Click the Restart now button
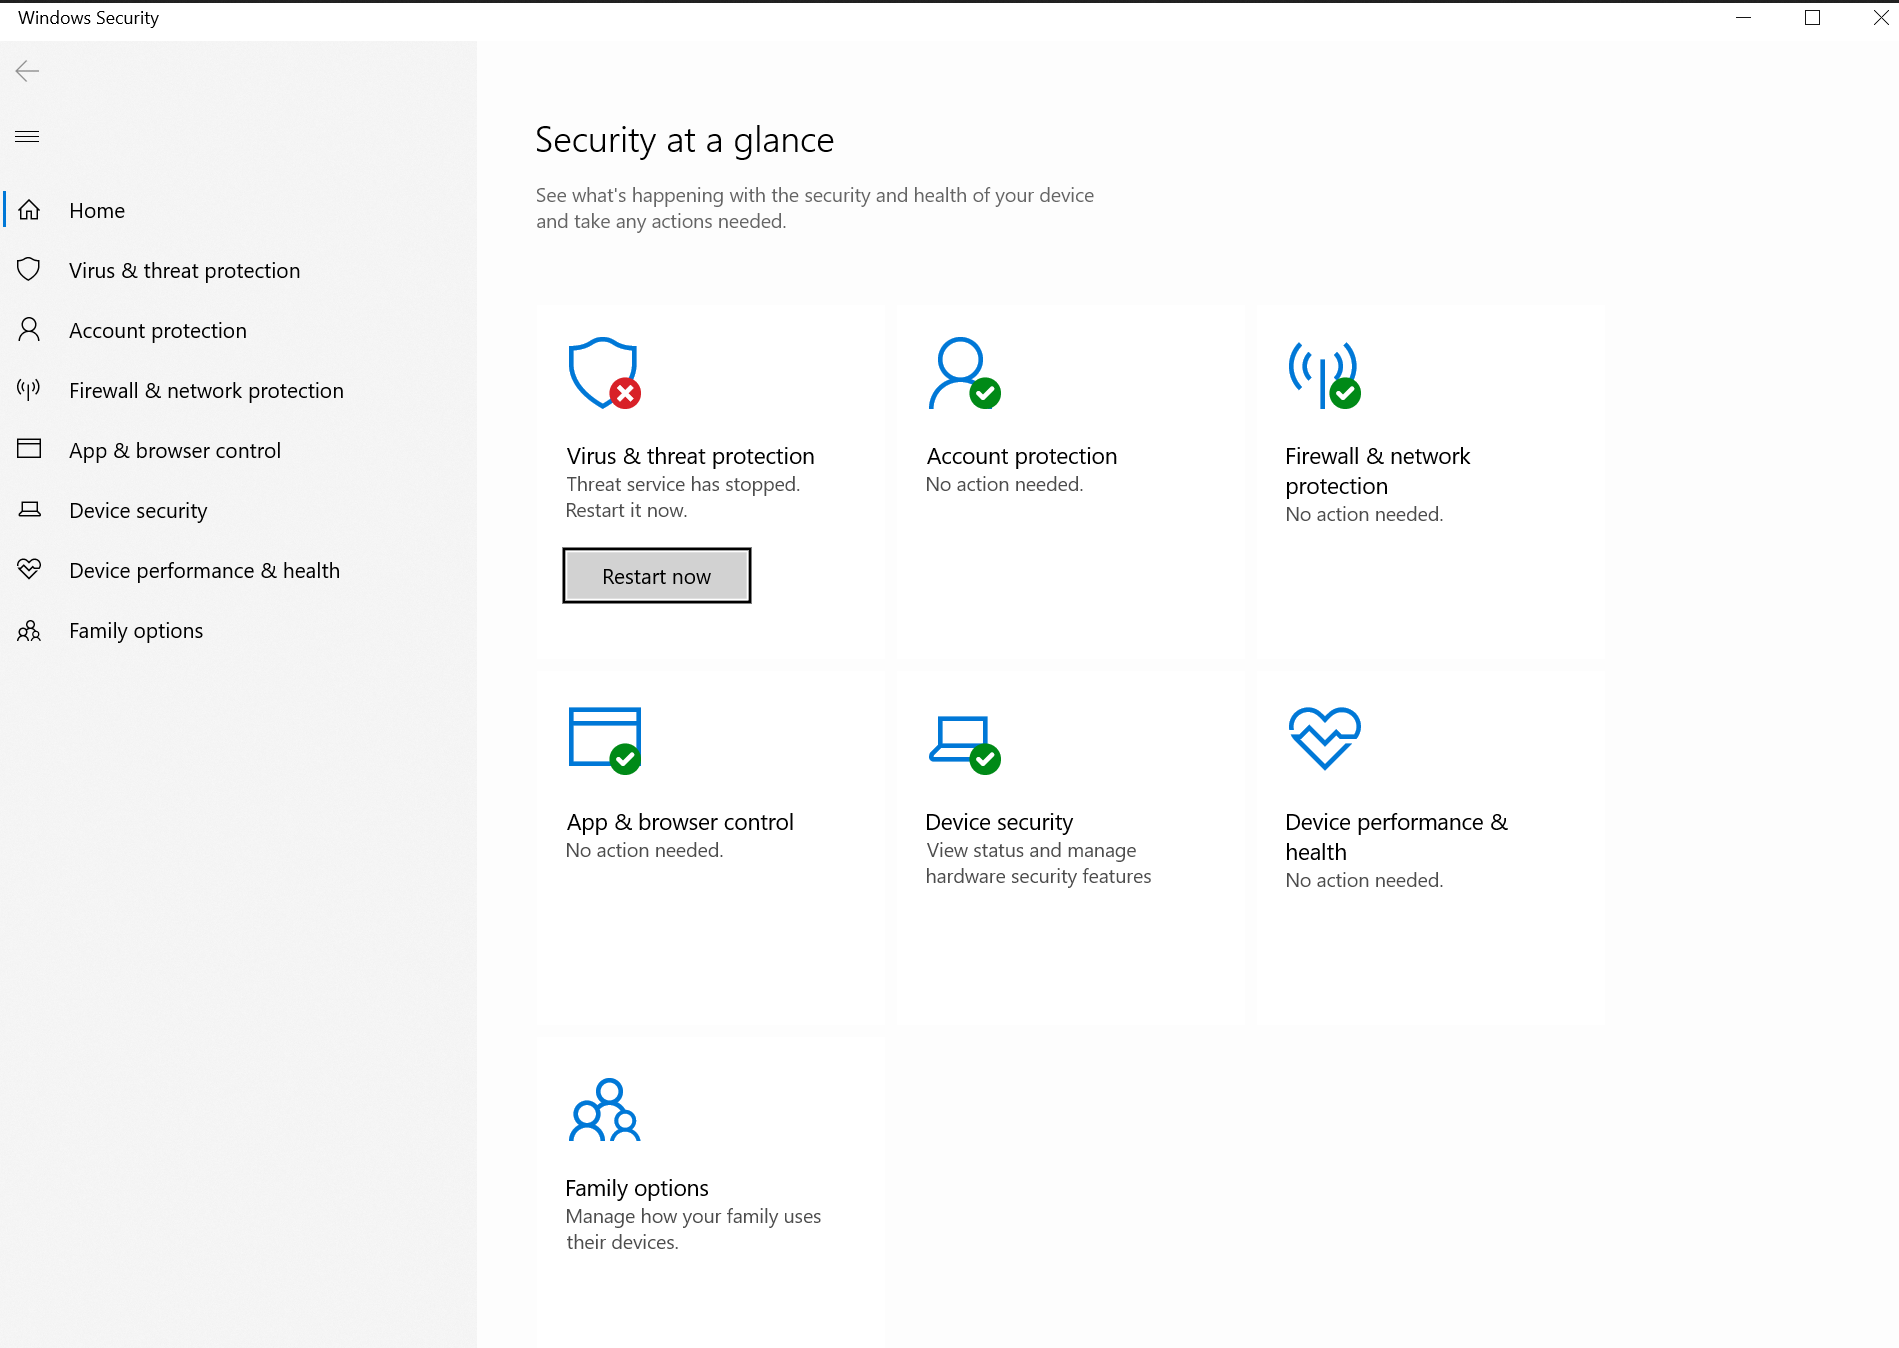1899x1348 pixels. pos(656,576)
